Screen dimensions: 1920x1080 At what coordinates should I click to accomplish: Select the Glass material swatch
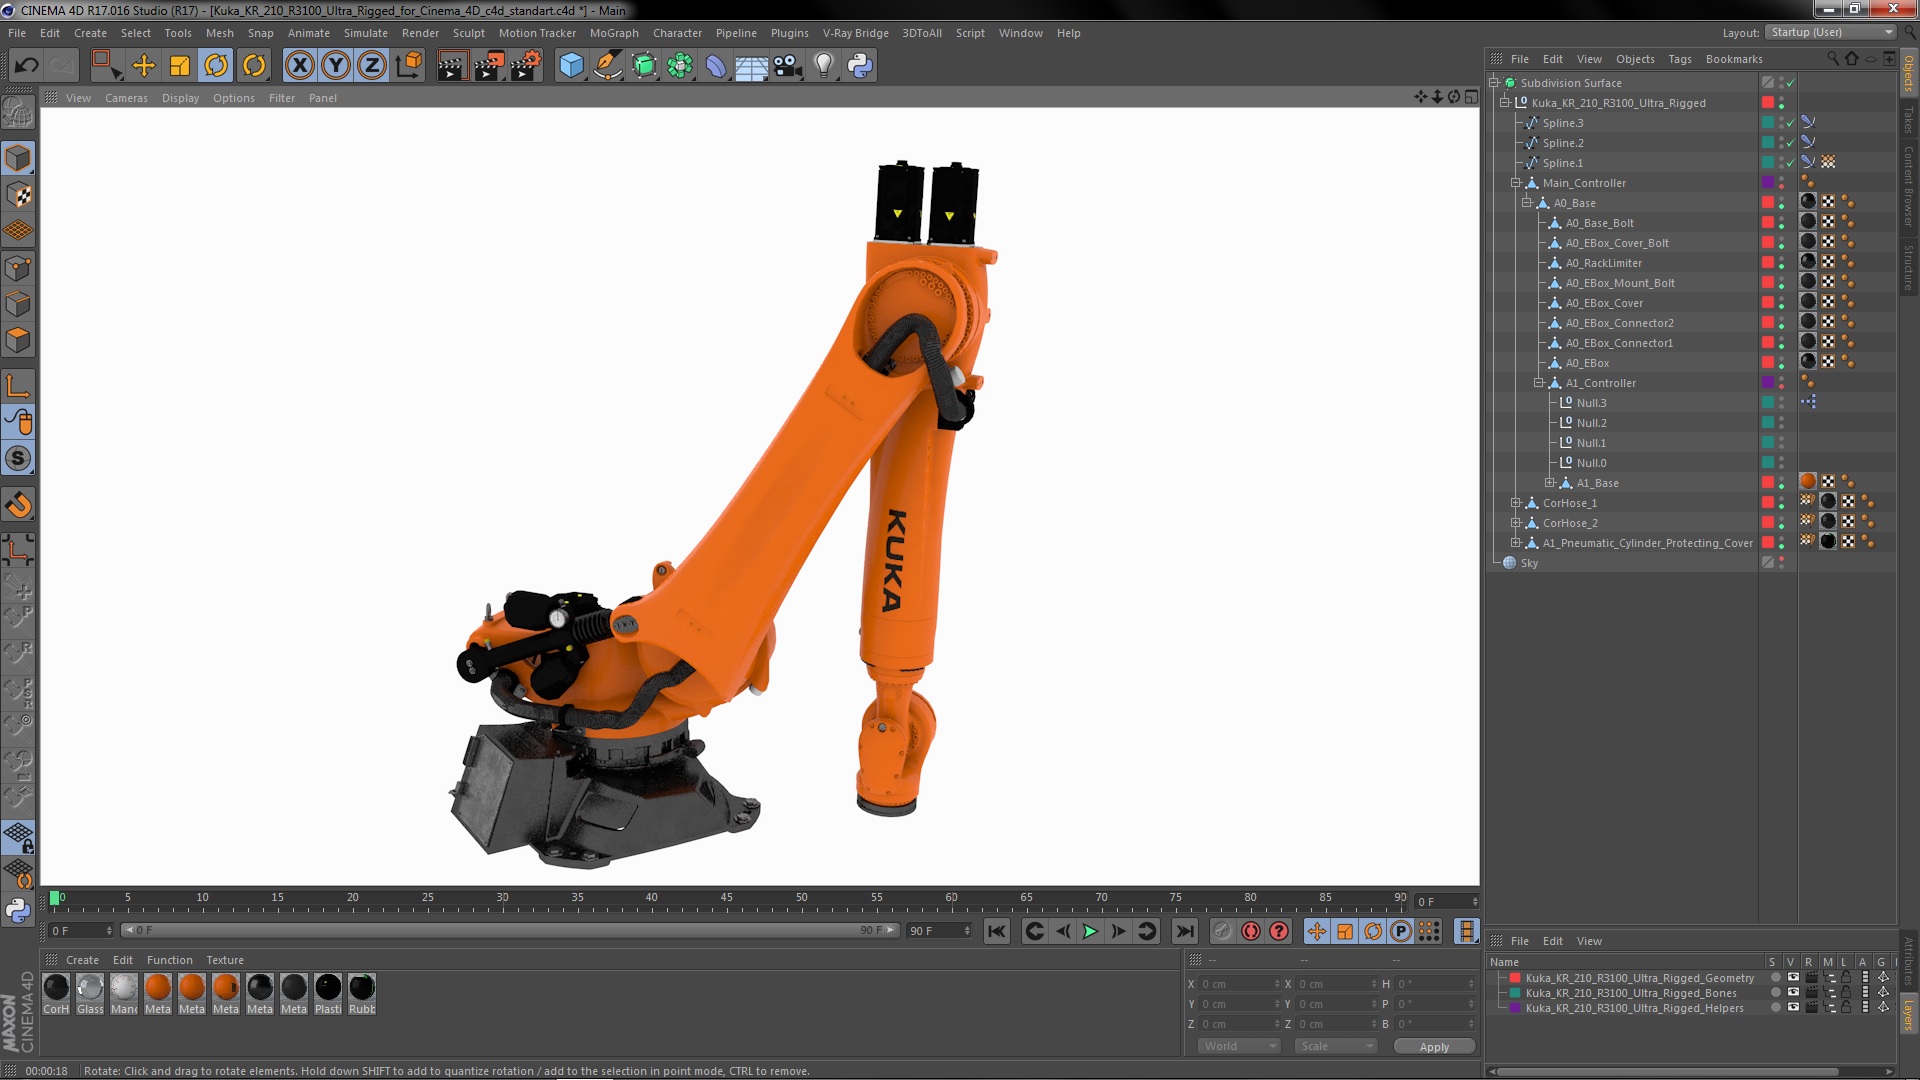pyautogui.click(x=90, y=988)
